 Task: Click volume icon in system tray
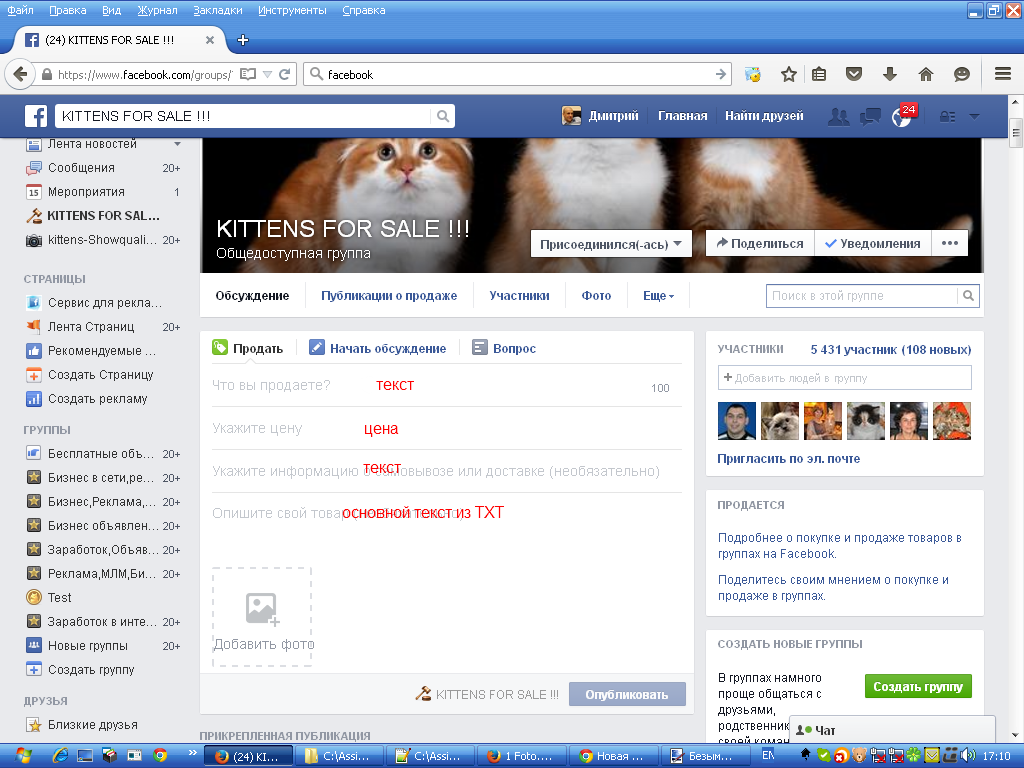(x=968, y=756)
